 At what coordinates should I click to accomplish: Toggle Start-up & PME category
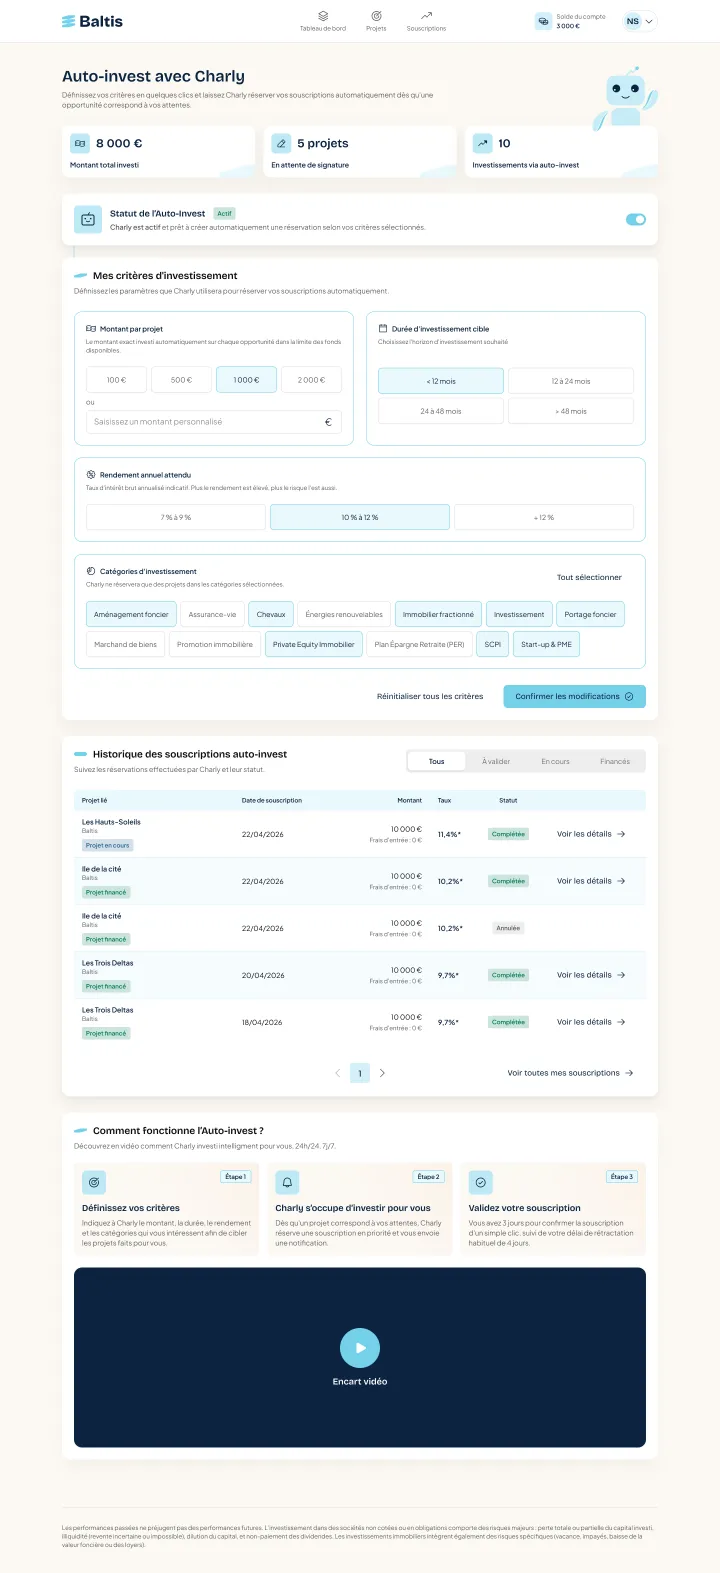pos(546,645)
